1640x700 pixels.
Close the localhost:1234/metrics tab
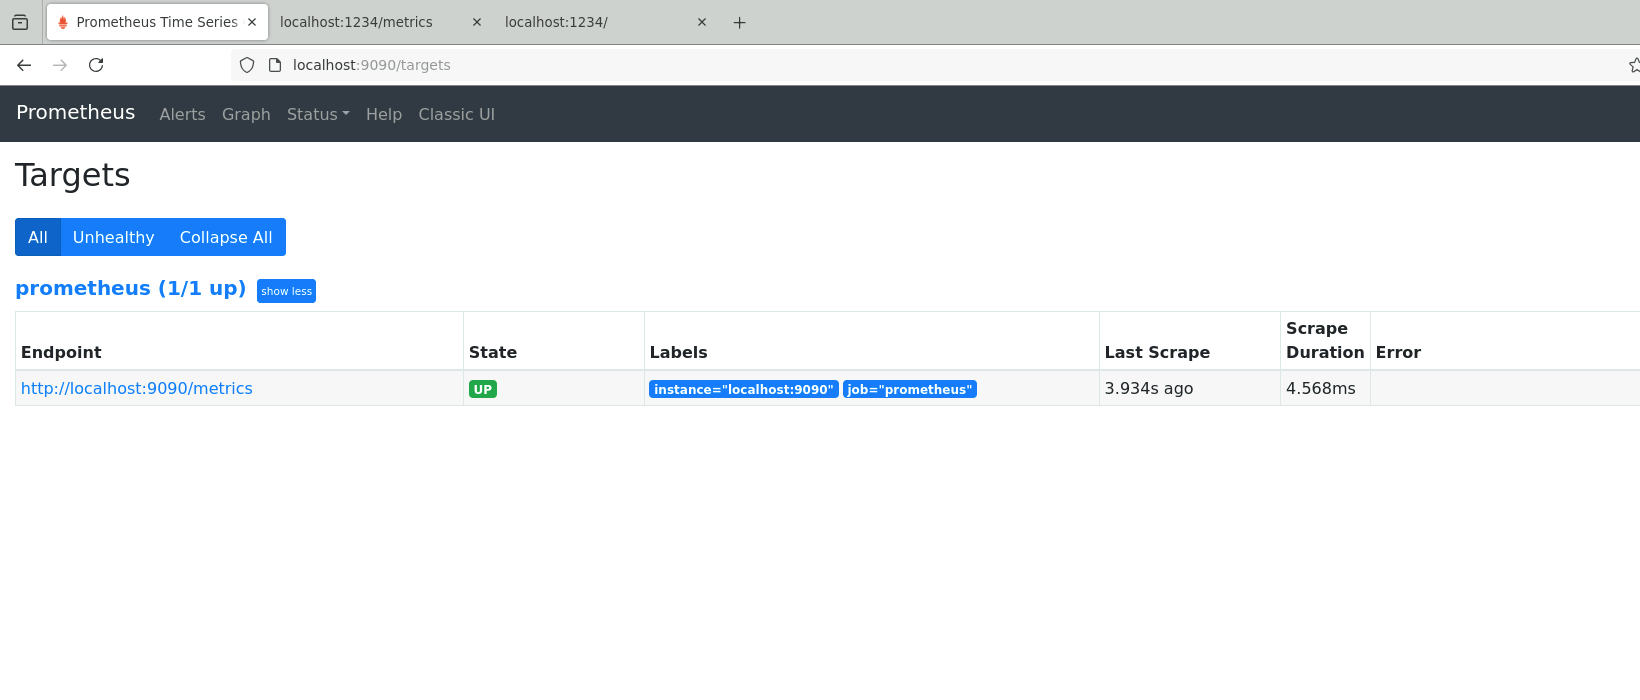point(477,22)
